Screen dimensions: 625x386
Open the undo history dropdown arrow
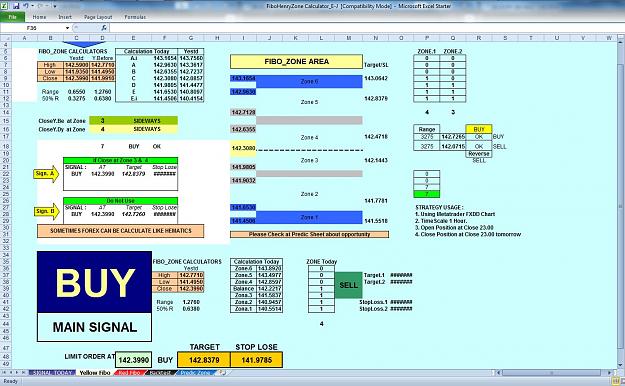click(33, 6)
